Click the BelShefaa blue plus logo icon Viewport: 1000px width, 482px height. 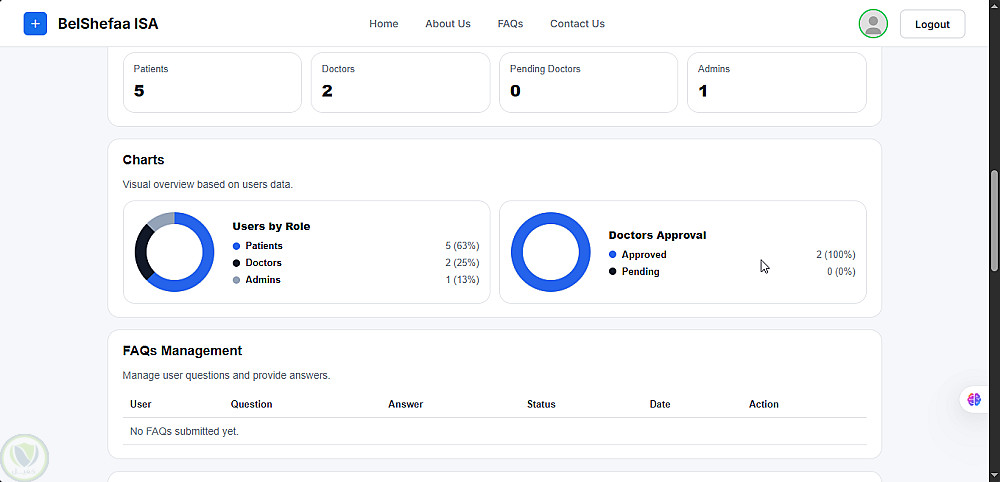pyautogui.click(x=35, y=24)
